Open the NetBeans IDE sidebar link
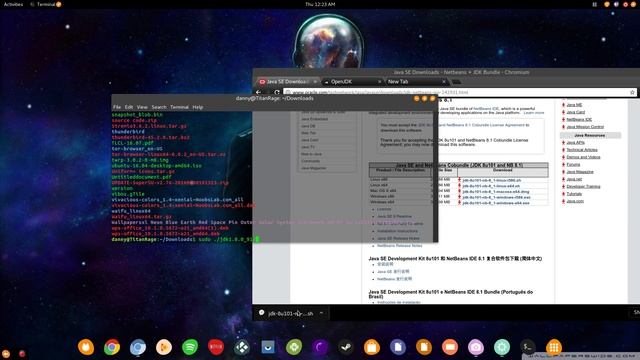The width and height of the screenshot is (640, 360). point(579,119)
